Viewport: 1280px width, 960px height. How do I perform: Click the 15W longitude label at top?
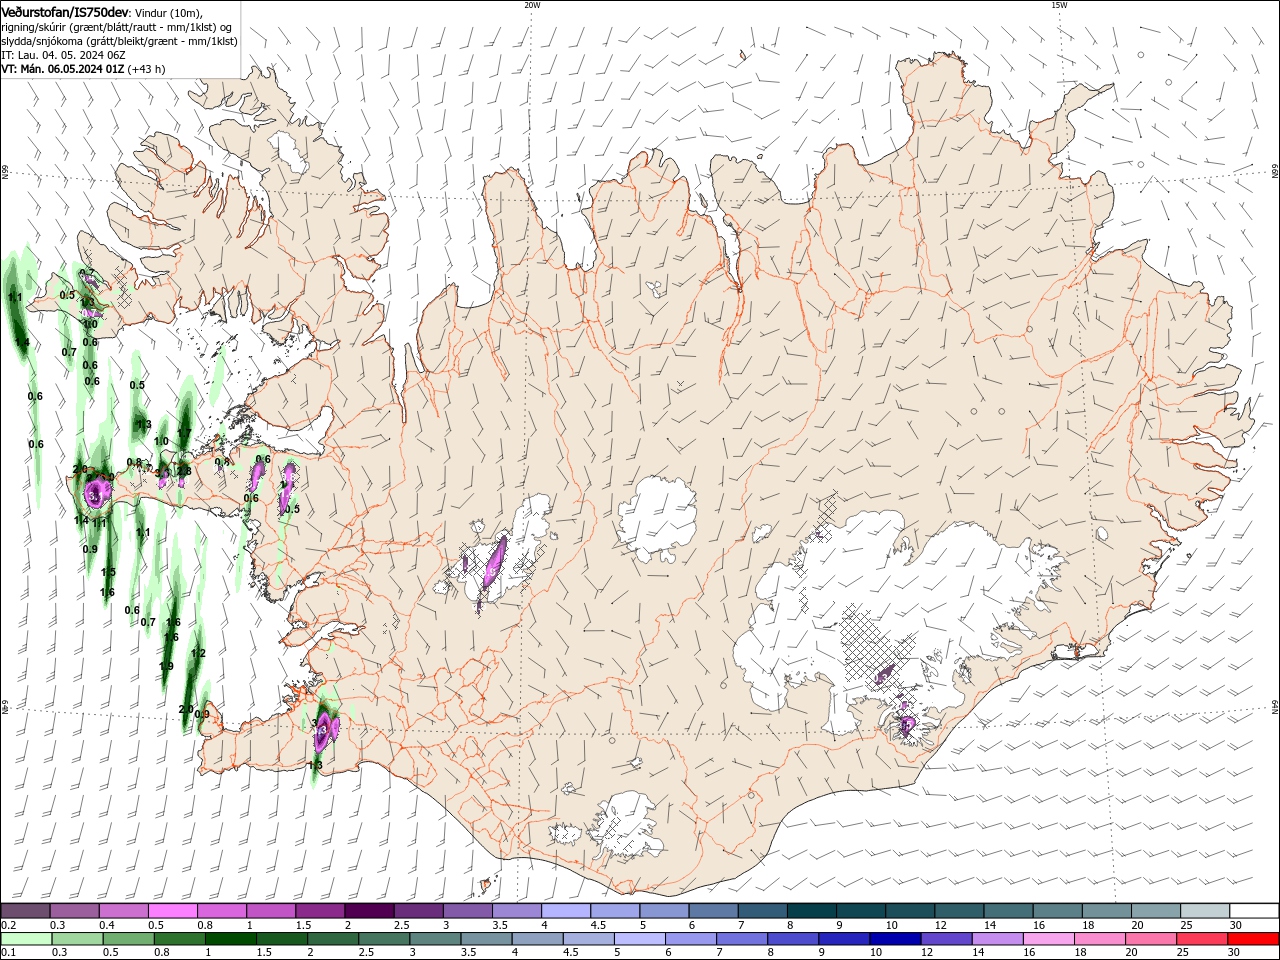1059,5
